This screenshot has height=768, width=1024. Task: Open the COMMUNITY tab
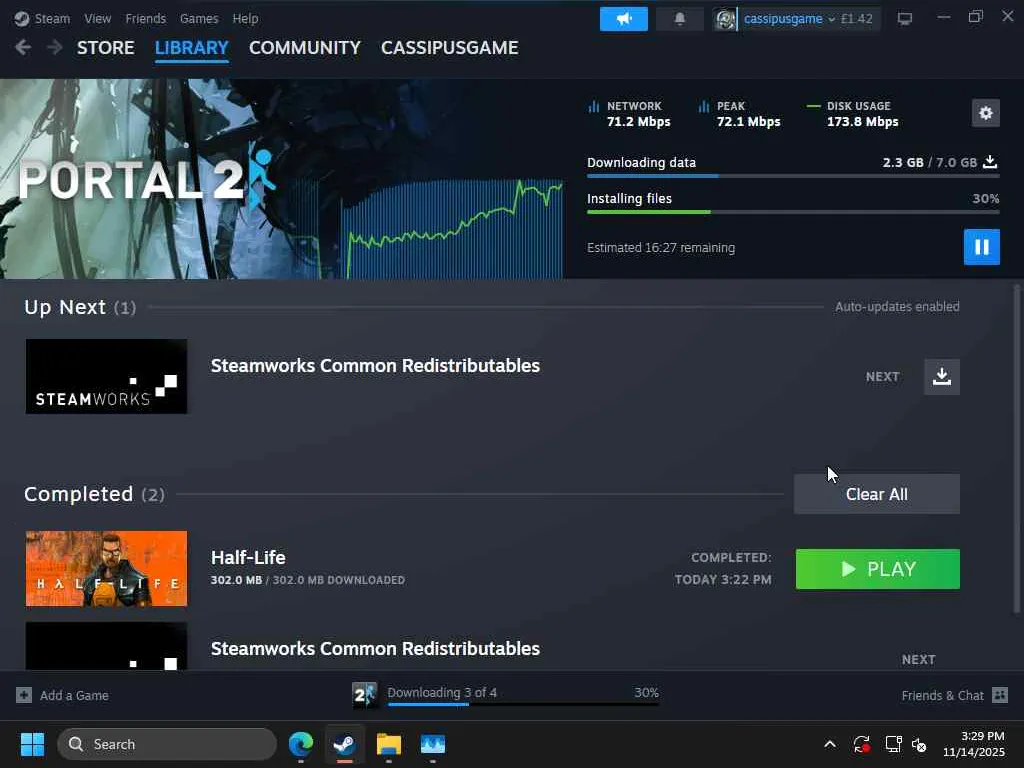pyautogui.click(x=304, y=48)
